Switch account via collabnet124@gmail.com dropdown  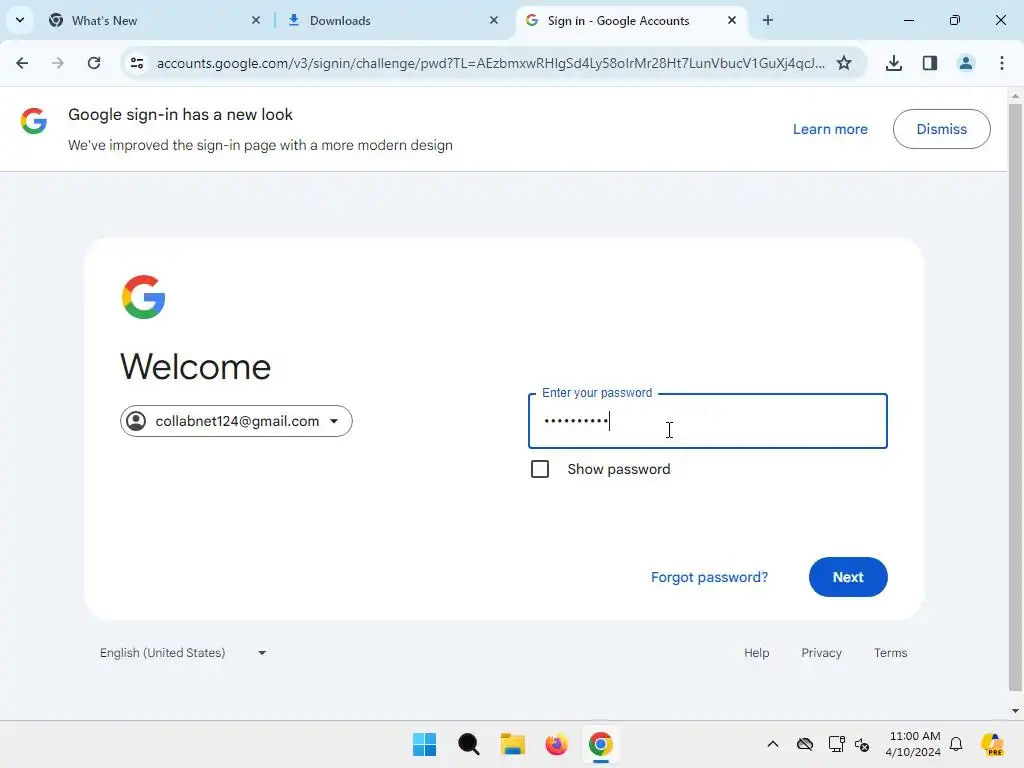(236, 421)
